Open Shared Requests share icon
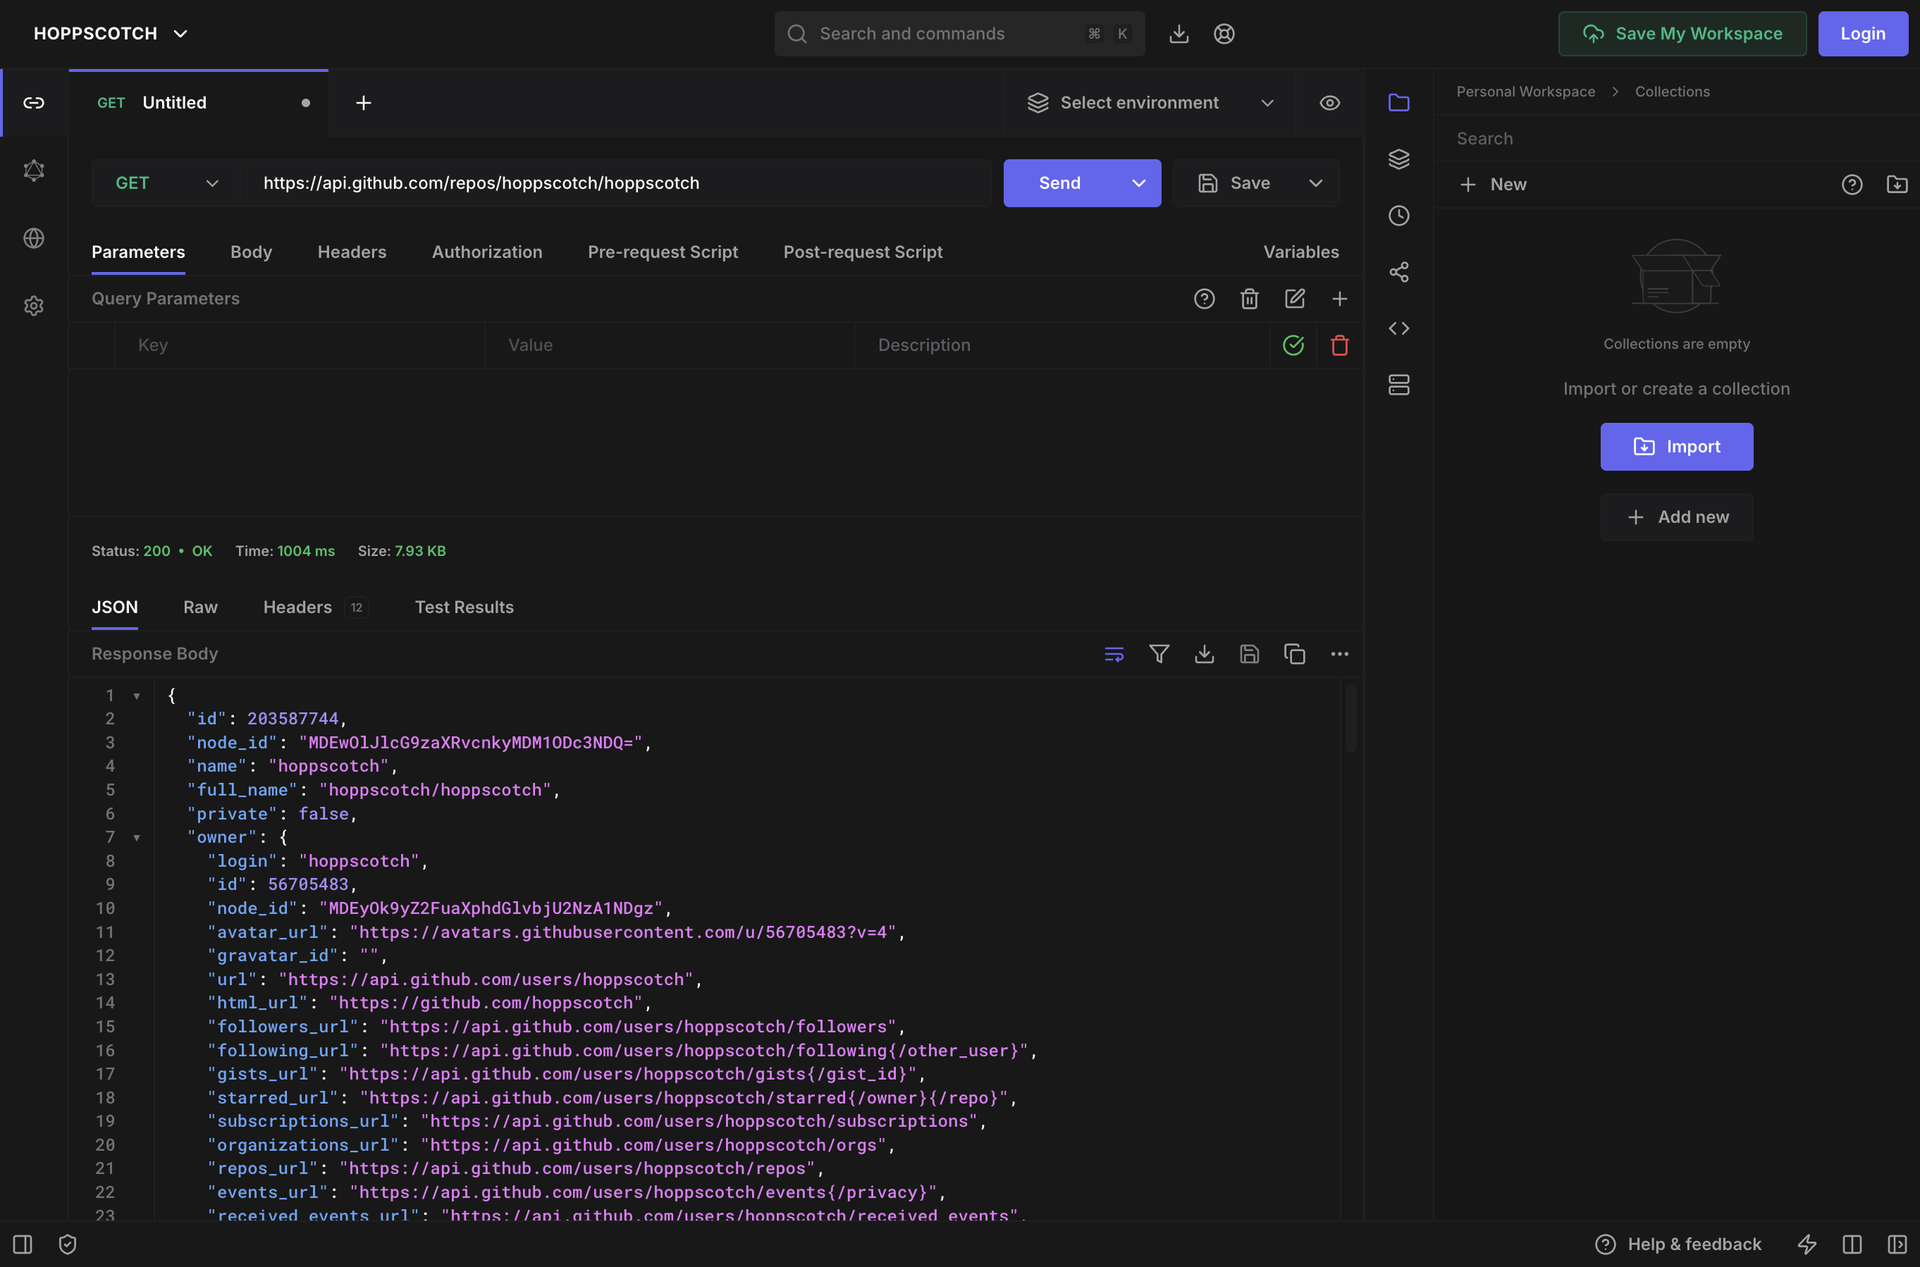 point(1399,272)
